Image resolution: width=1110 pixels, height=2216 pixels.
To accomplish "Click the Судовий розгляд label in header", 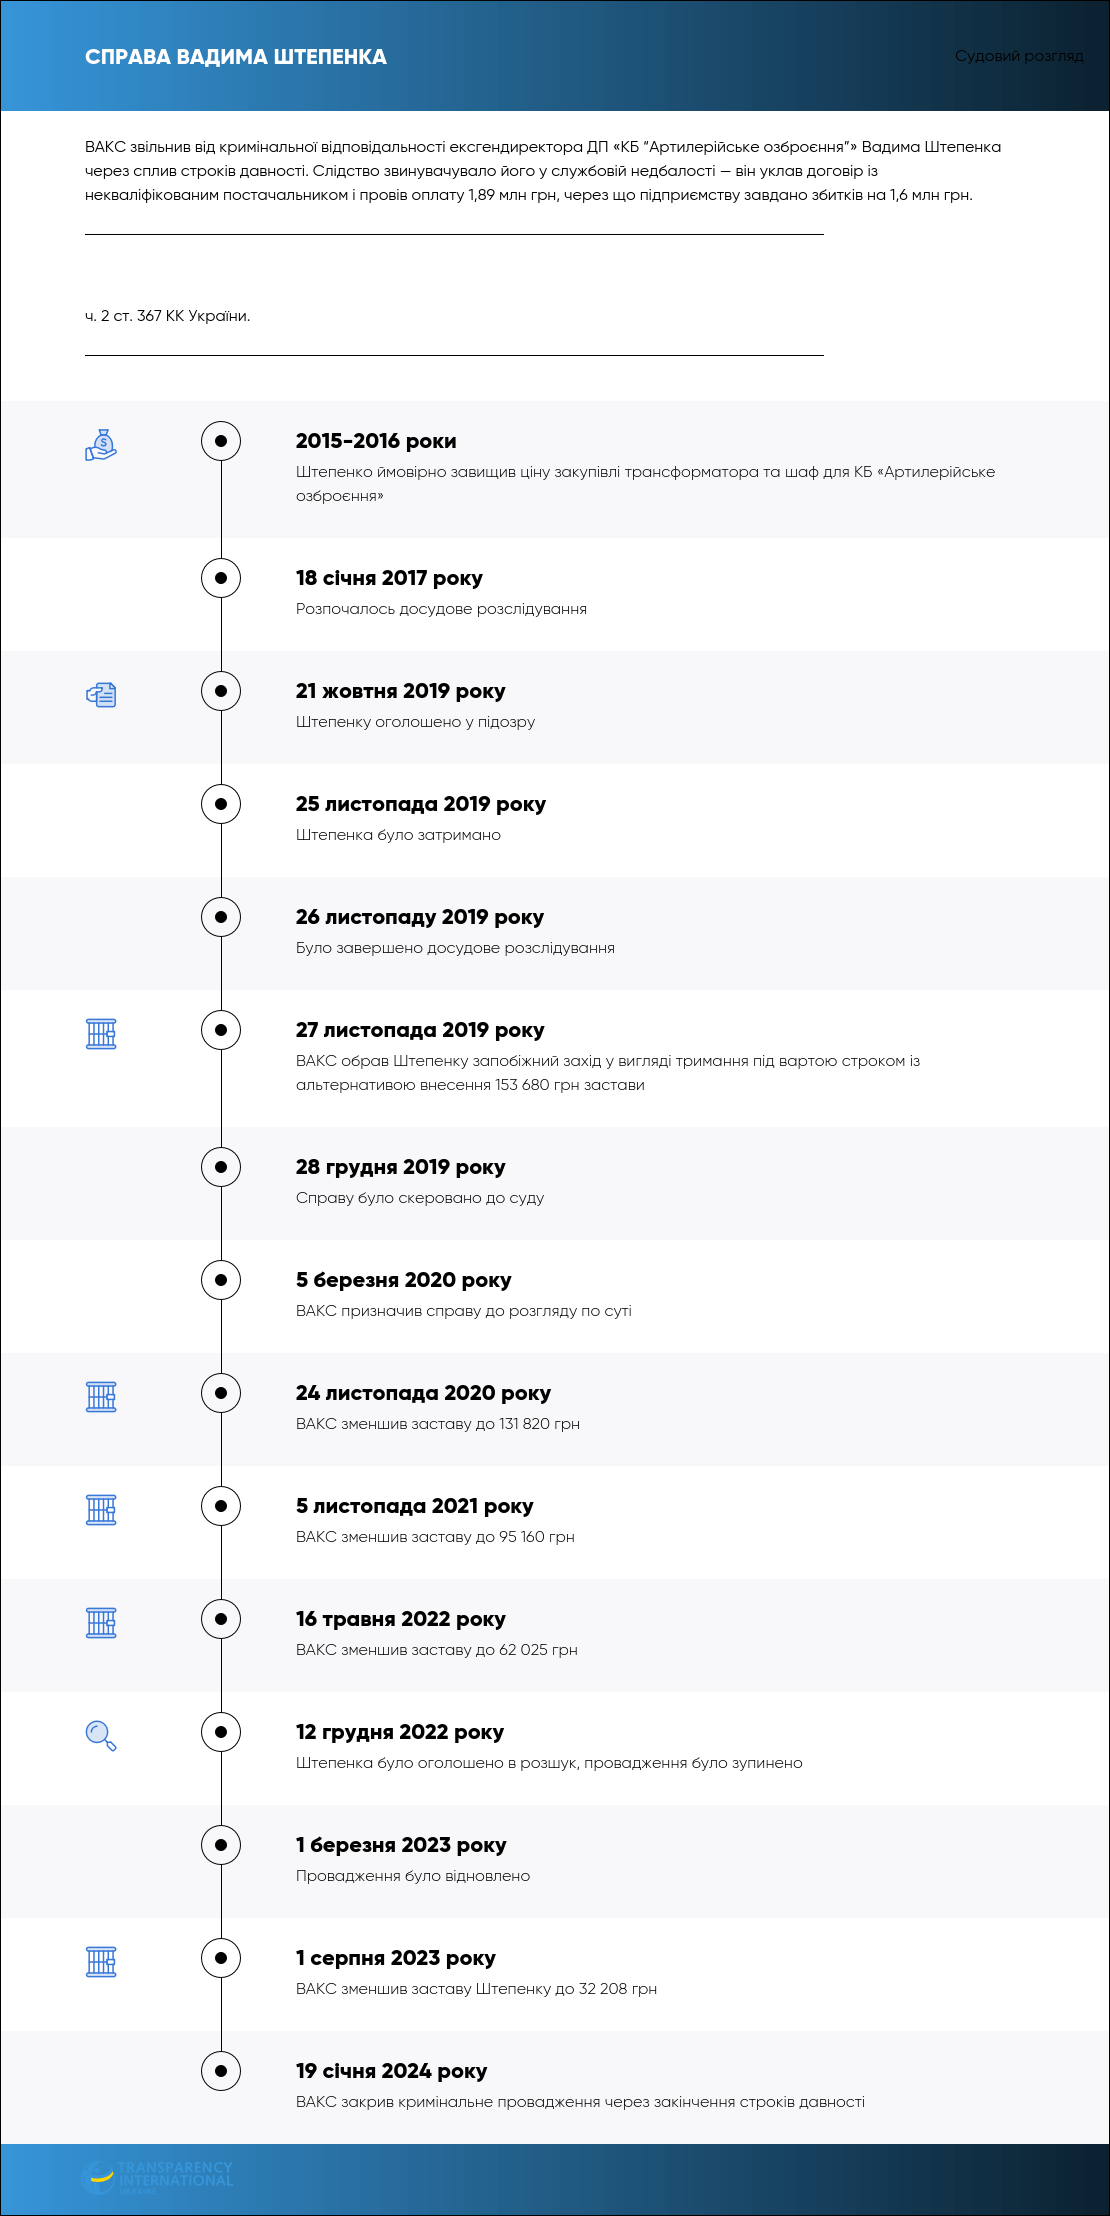I will click(1019, 56).
